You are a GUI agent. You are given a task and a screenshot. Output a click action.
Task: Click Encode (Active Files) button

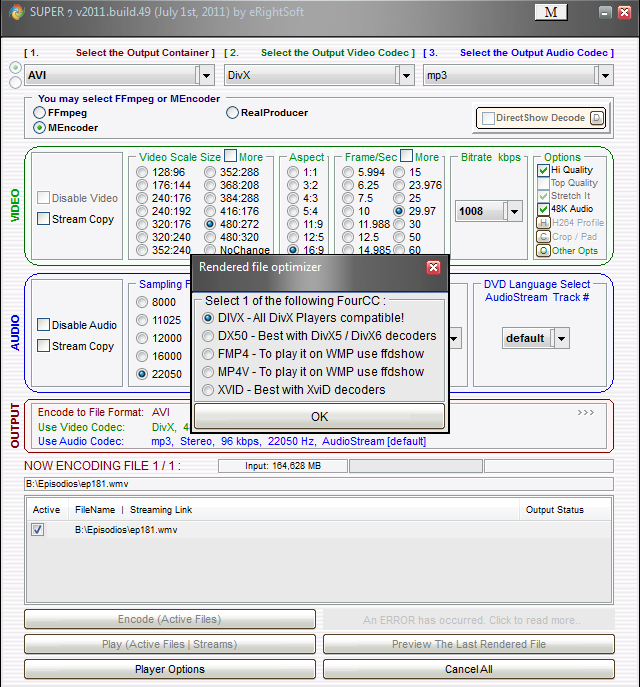tap(170, 619)
